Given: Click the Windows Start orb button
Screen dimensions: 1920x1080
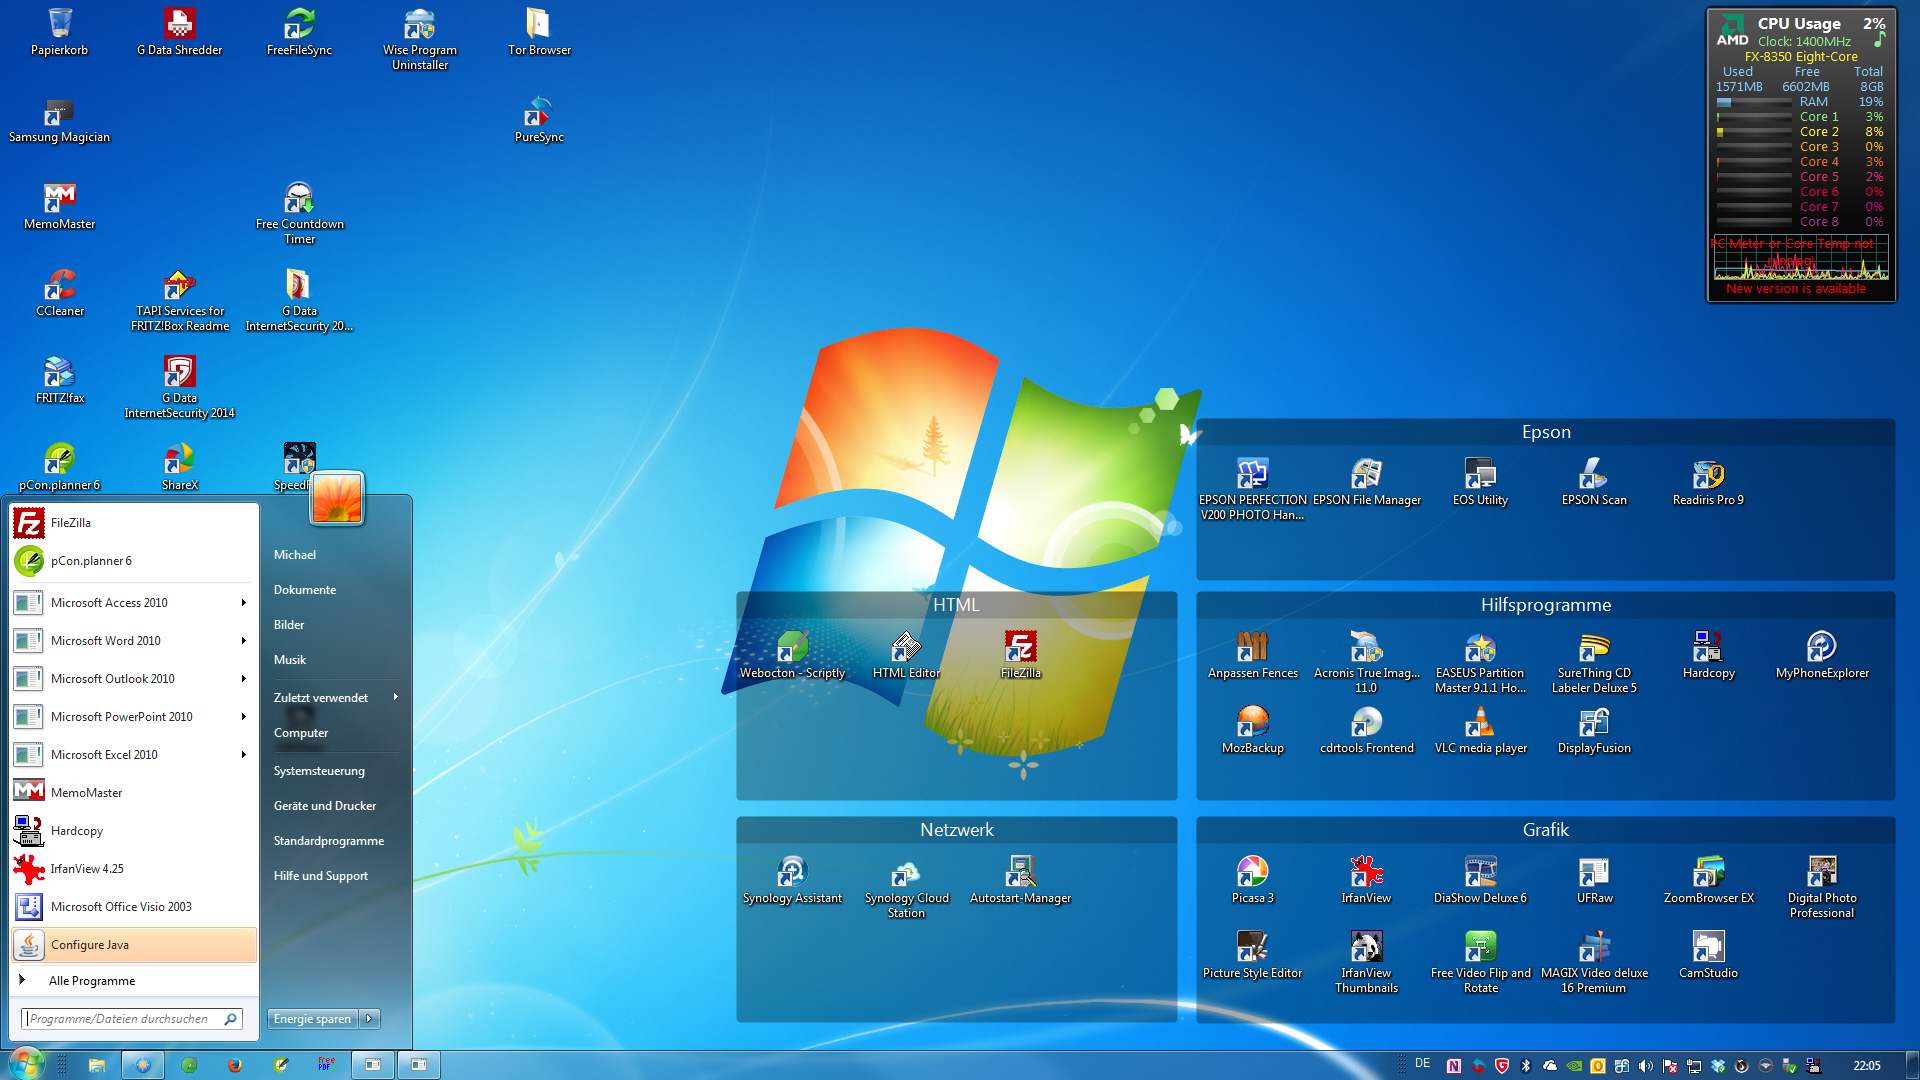Looking at the screenshot, I should [27, 1063].
